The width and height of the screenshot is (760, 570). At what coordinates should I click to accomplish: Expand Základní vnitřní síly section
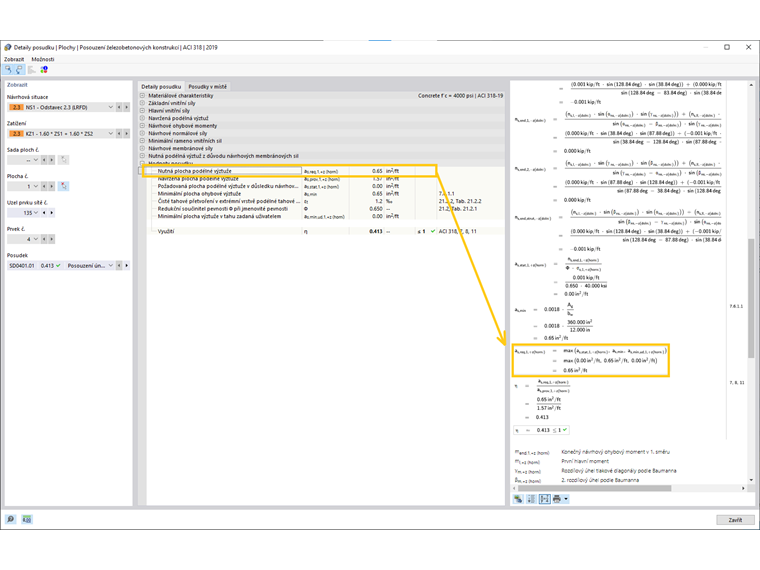click(142, 103)
